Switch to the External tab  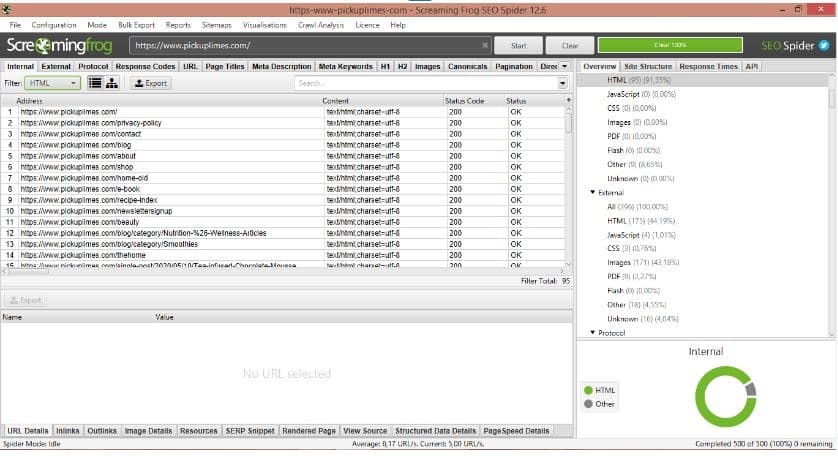click(56, 66)
